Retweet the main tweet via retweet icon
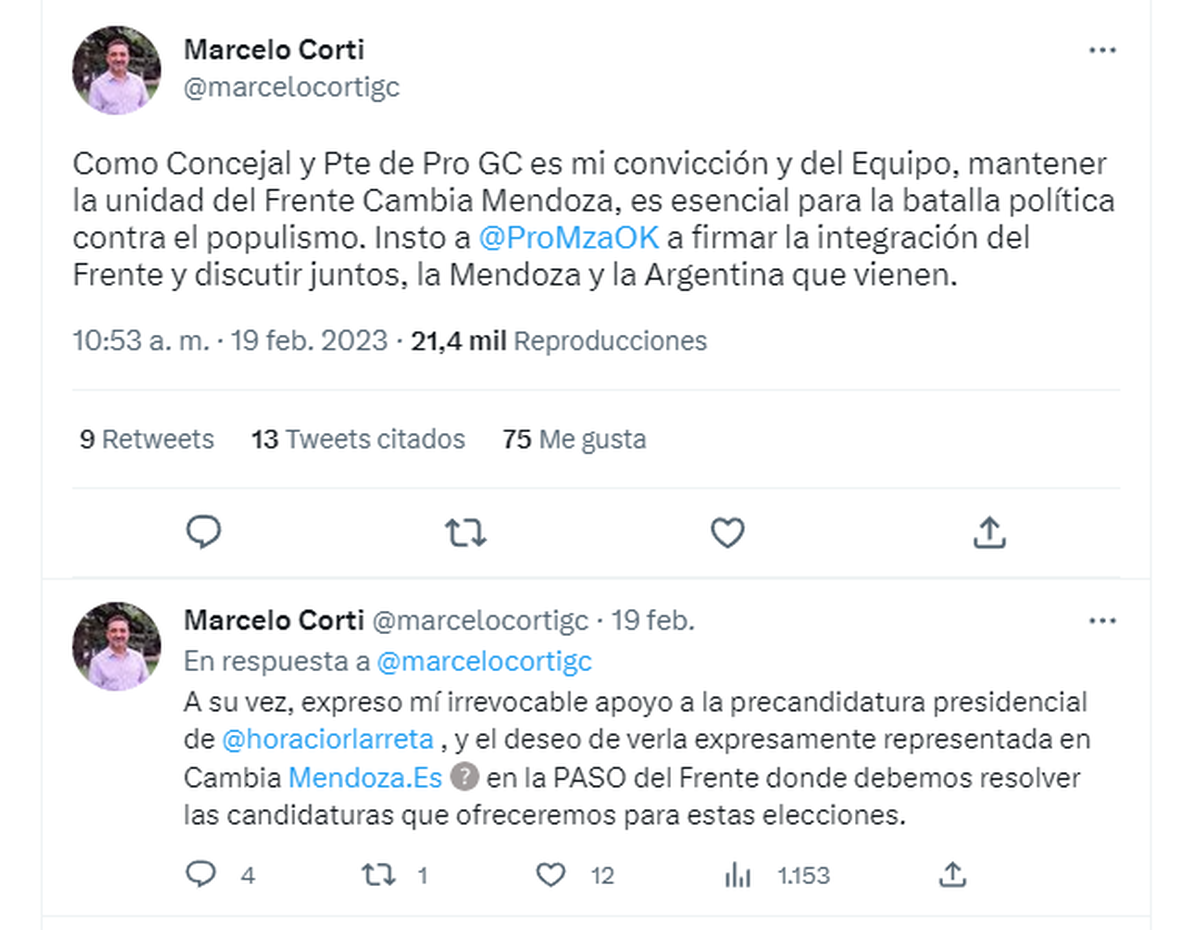The height and width of the screenshot is (930, 1200). coord(465,533)
